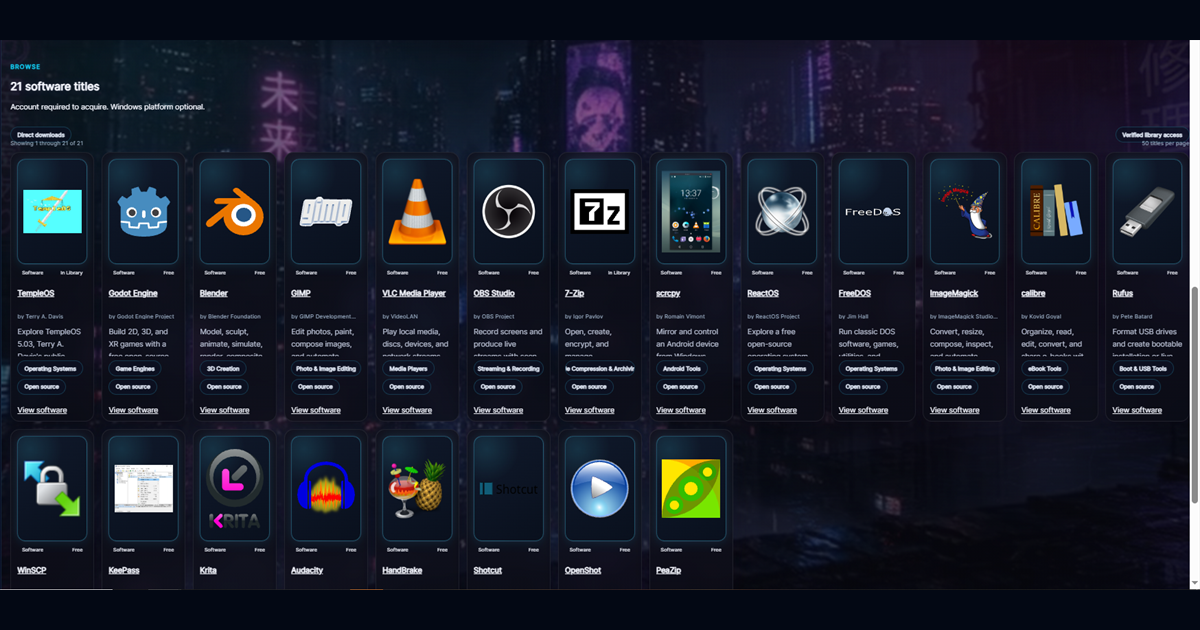Screen dimensions: 1200x630
Task: Click the Streaming & Recording tag
Action: point(508,369)
